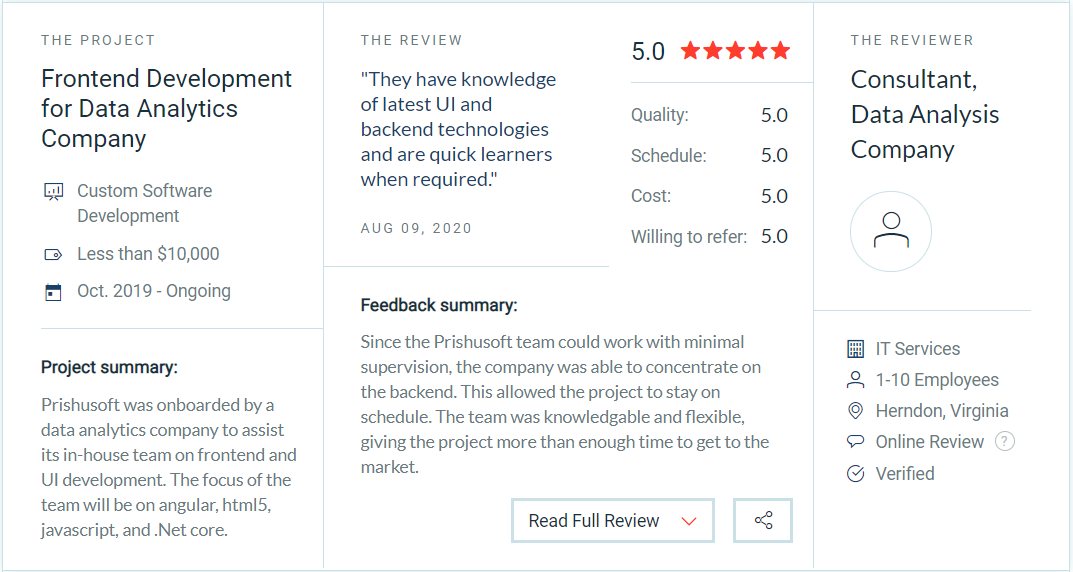Click the Verified checkmark icon
The height and width of the screenshot is (572, 1073).
tap(855, 474)
